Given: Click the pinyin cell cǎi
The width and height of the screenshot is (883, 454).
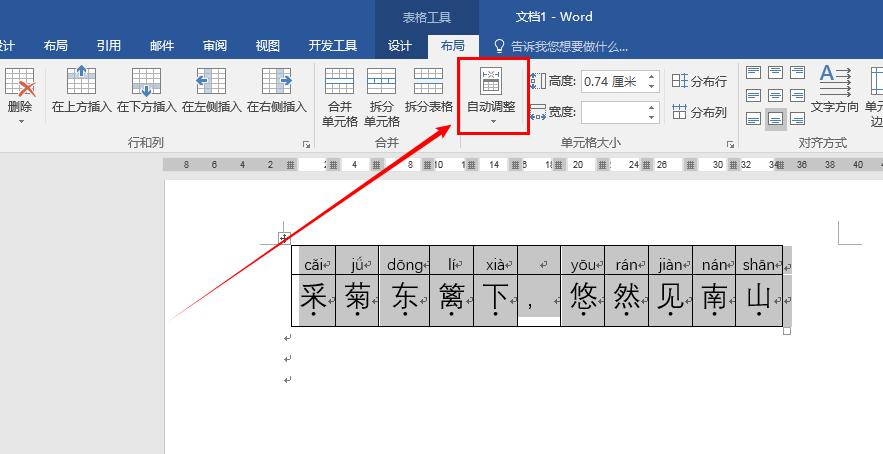Looking at the screenshot, I should click(x=314, y=260).
